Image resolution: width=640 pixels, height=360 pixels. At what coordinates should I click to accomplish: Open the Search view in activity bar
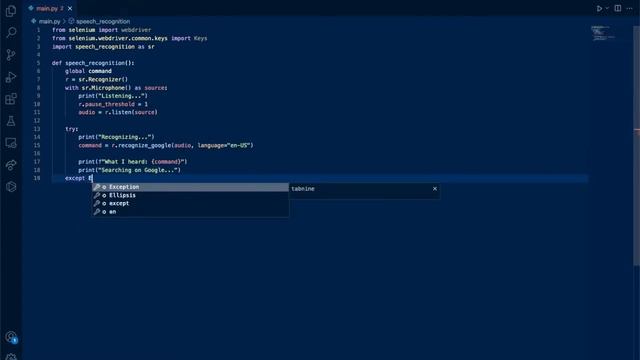point(11,33)
